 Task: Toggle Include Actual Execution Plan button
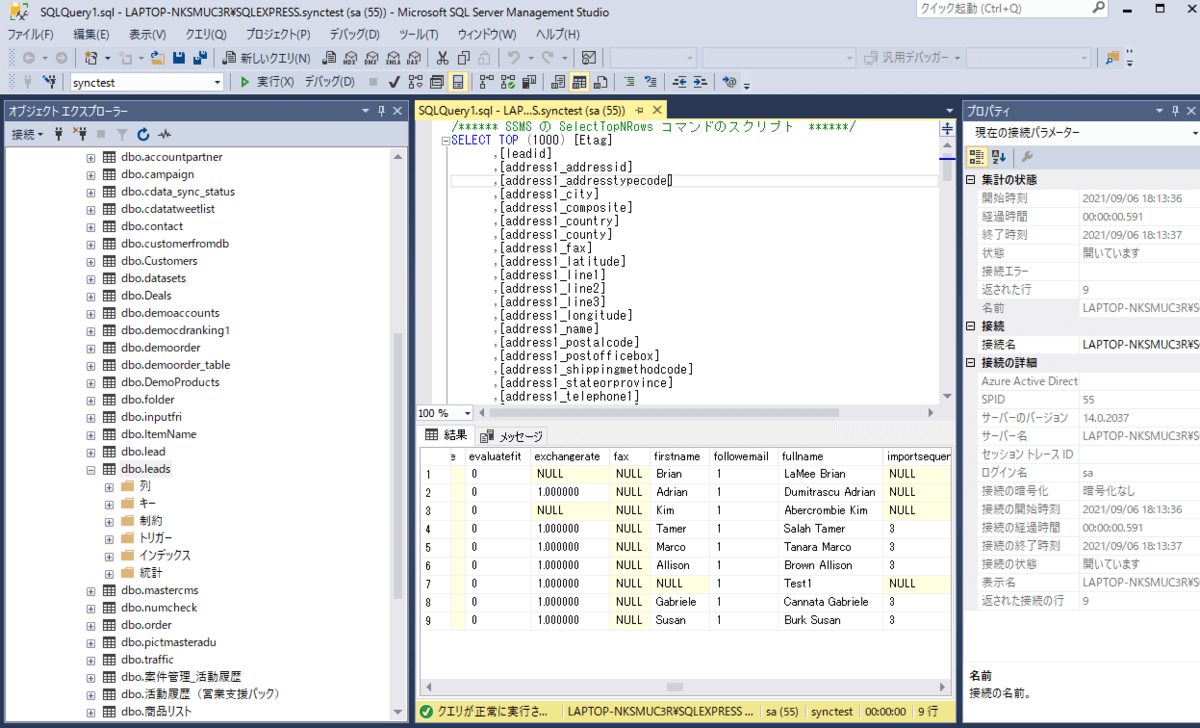click(487, 82)
